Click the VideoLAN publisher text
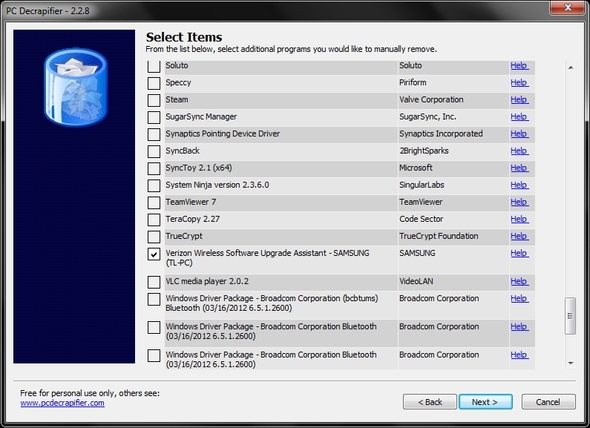The height and width of the screenshot is (428, 590). pyautogui.click(x=416, y=281)
